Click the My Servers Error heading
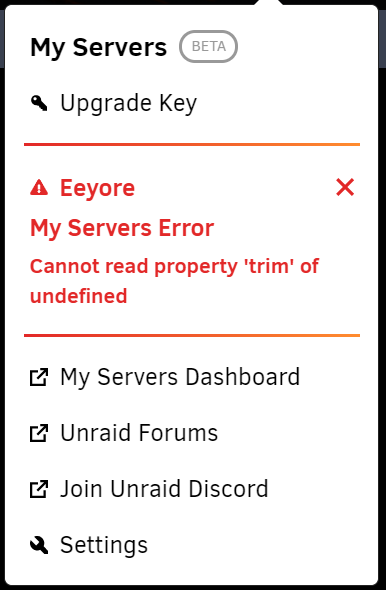The height and width of the screenshot is (590, 386). pos(122,228)
